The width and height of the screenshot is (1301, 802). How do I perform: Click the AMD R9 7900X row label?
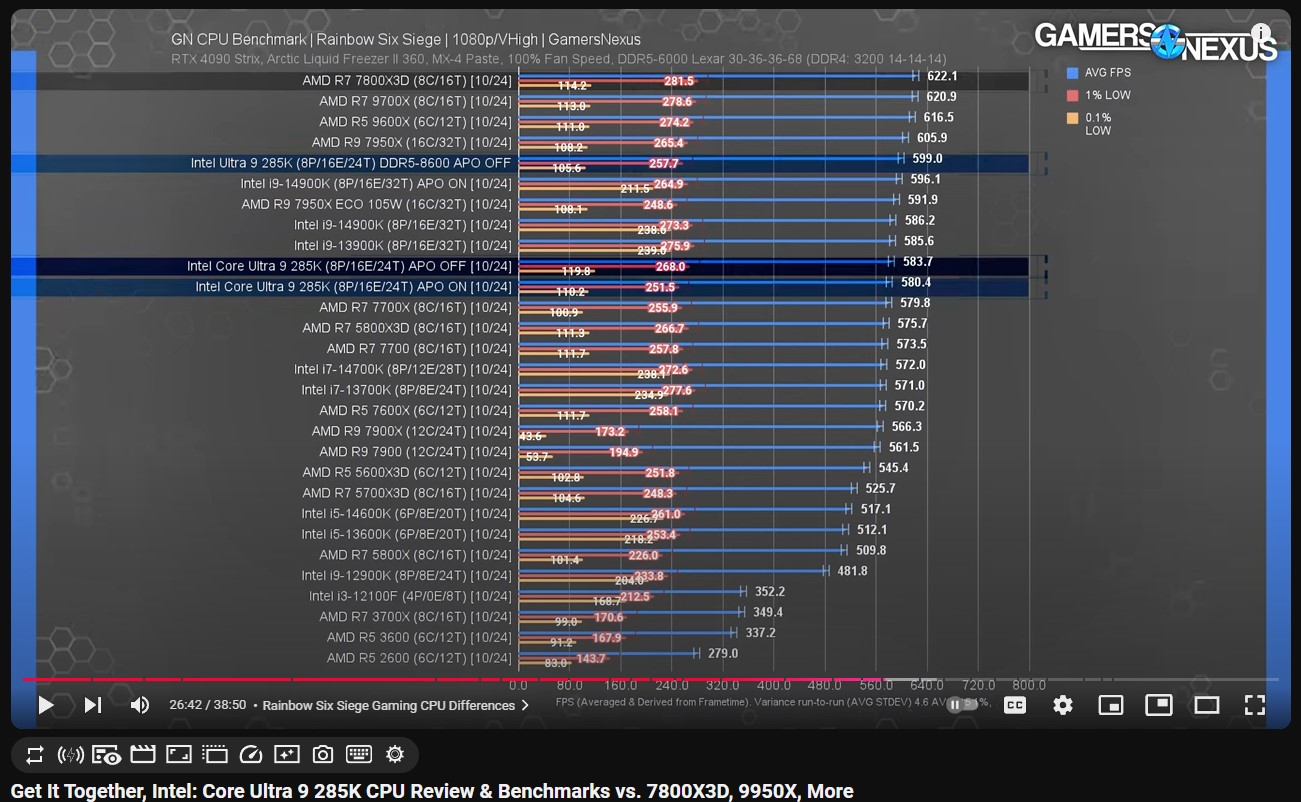tap(412, 431)
